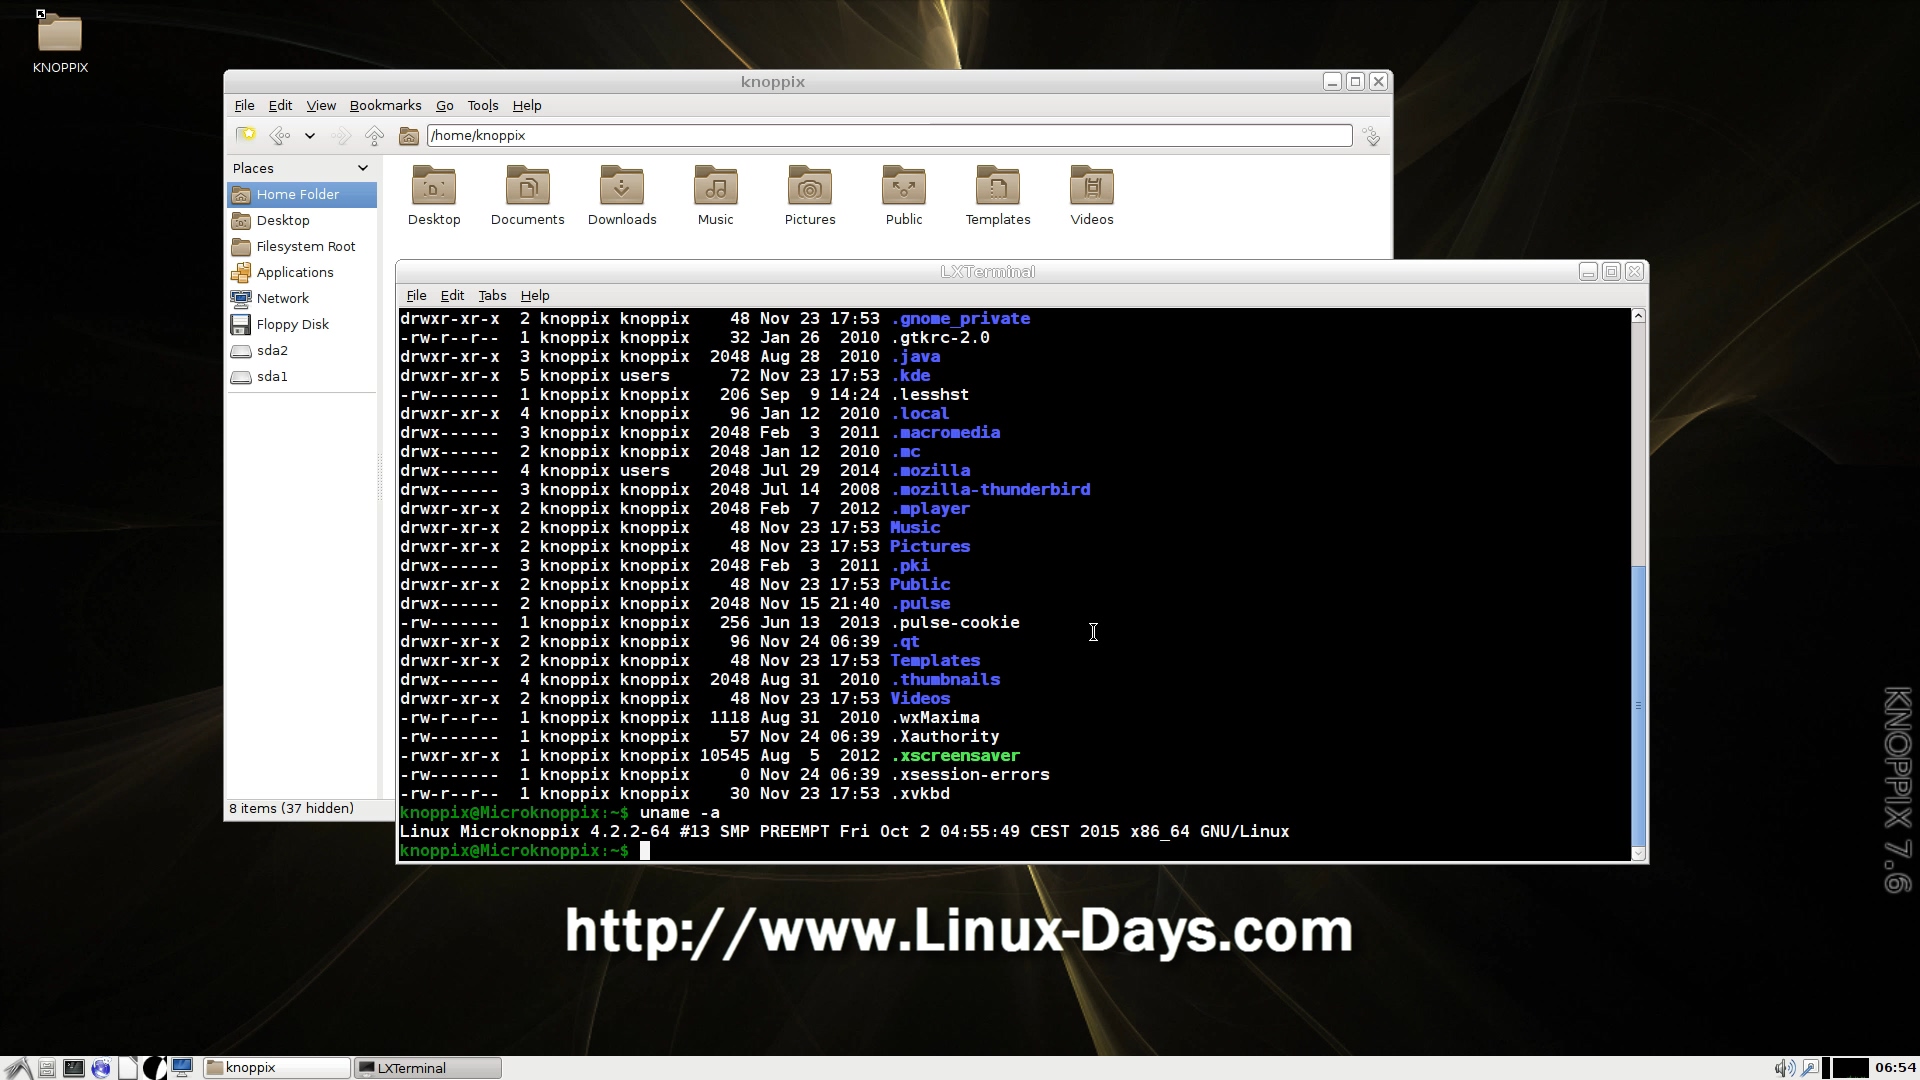Click the home folder toolbar icon
1920x1080 pixels.
click(x=408, y=135)
